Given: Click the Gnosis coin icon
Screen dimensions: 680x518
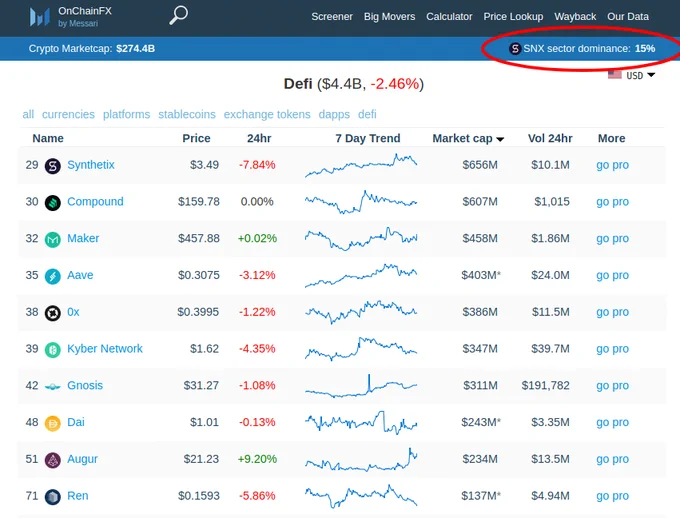Looking at the screenshot, I should (53, 386).
